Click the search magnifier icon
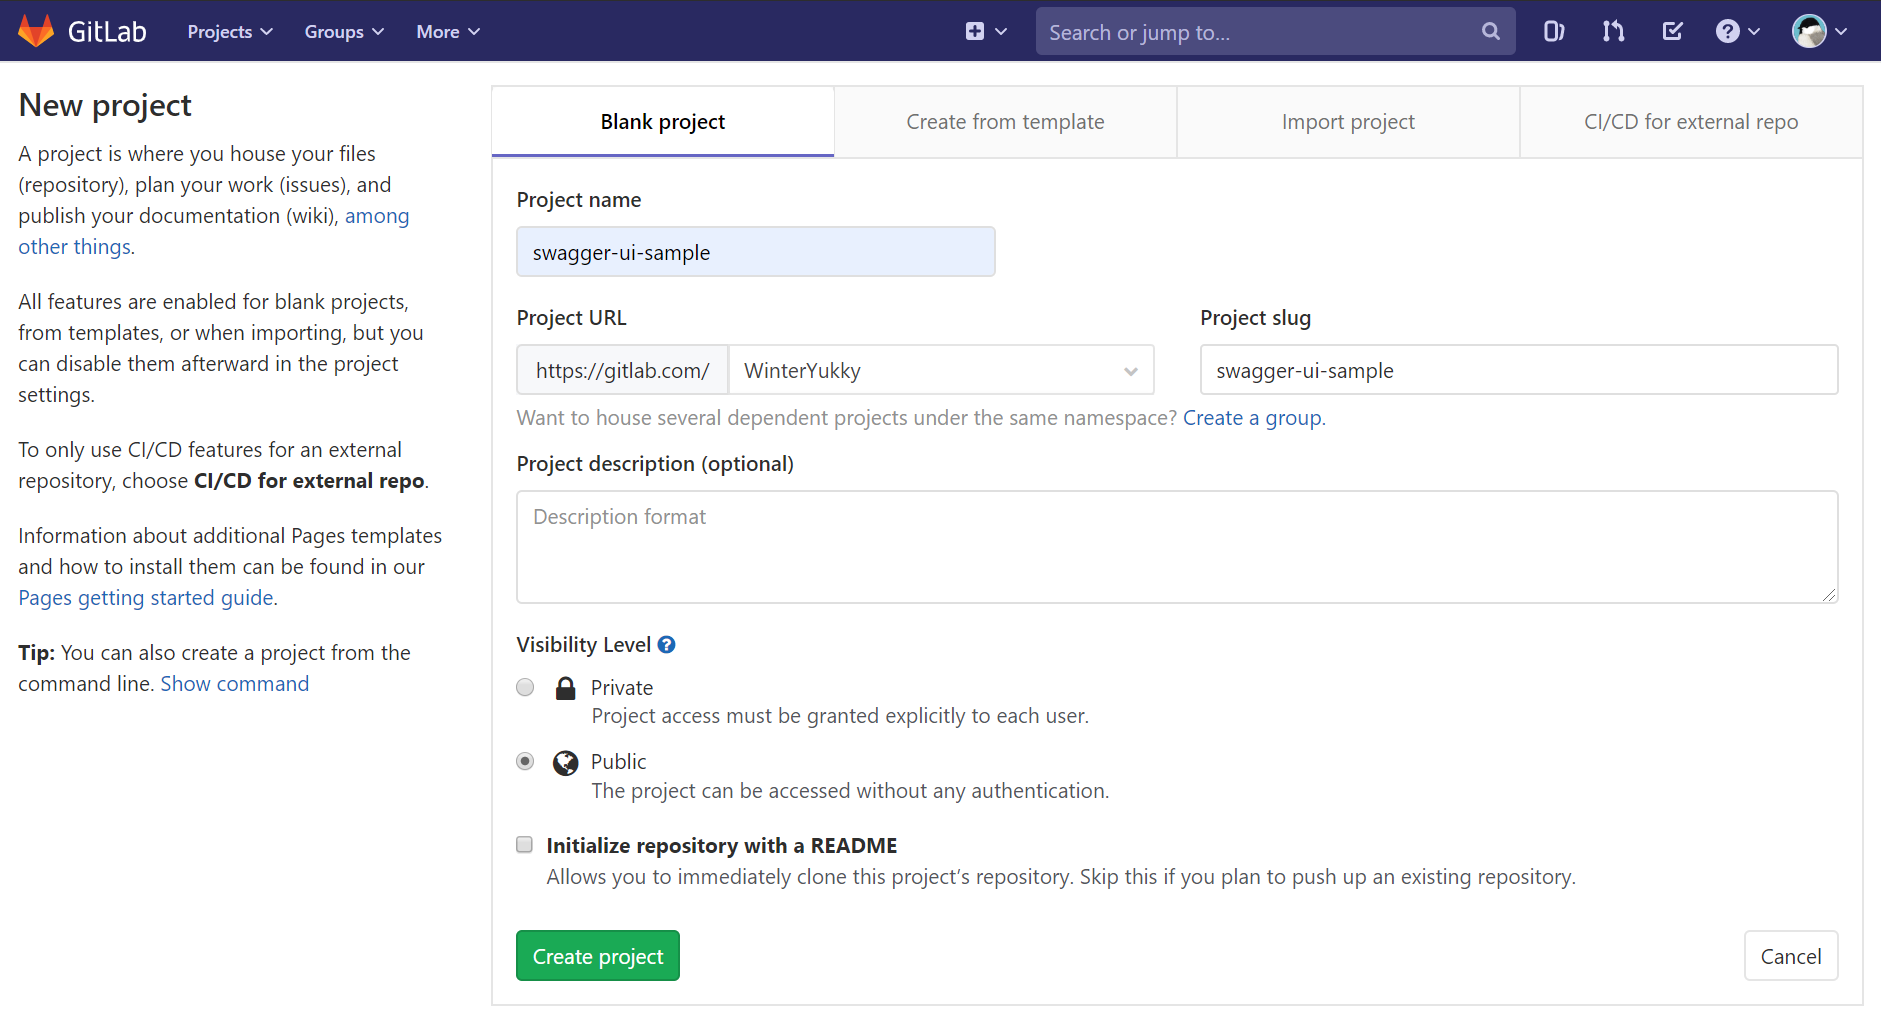The width and height of the screenshot is (1881, 1035). (x=1491, y=31)
